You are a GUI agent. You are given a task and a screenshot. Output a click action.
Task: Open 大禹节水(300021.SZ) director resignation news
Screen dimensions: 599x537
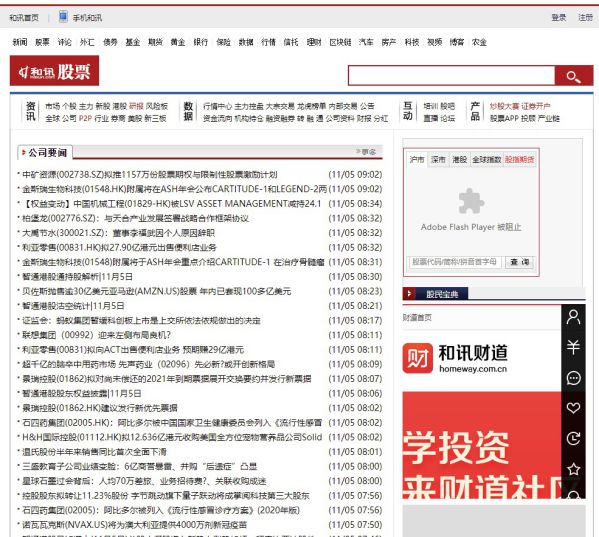118,233
